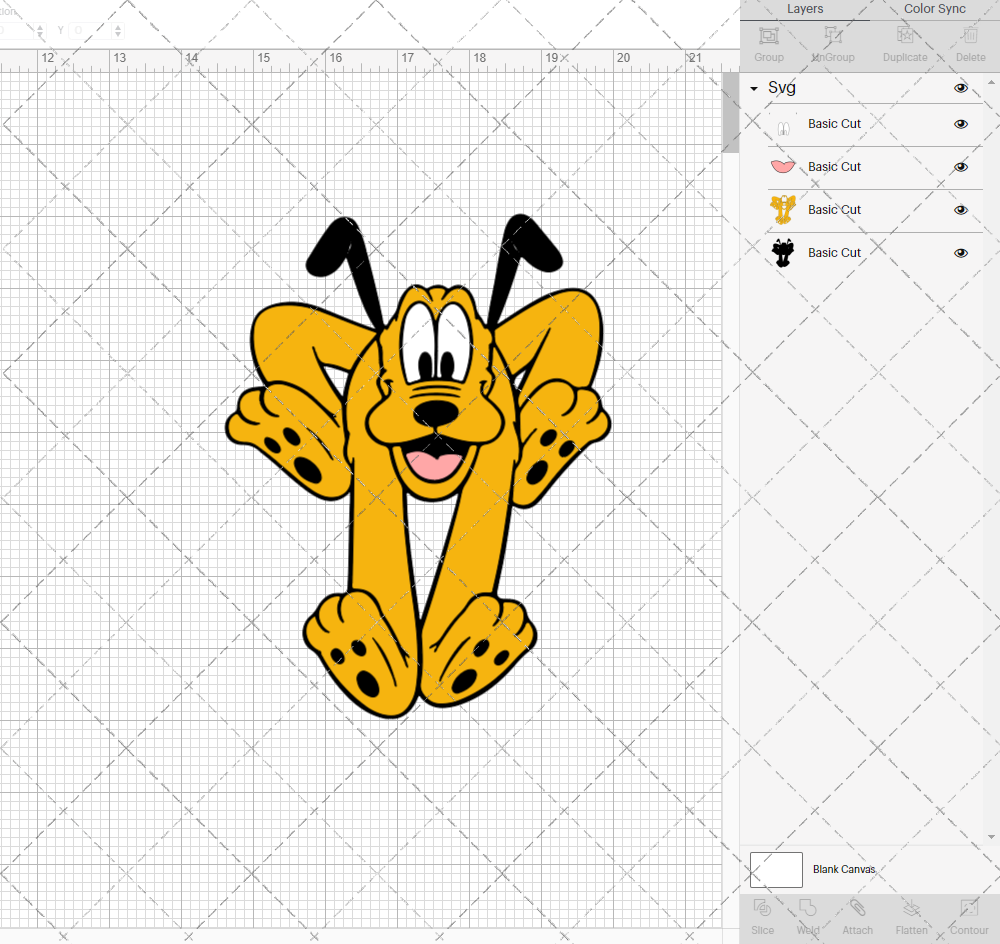
Task: Hide the yellow body Basic Cut layer
Action: coord(960,210)
